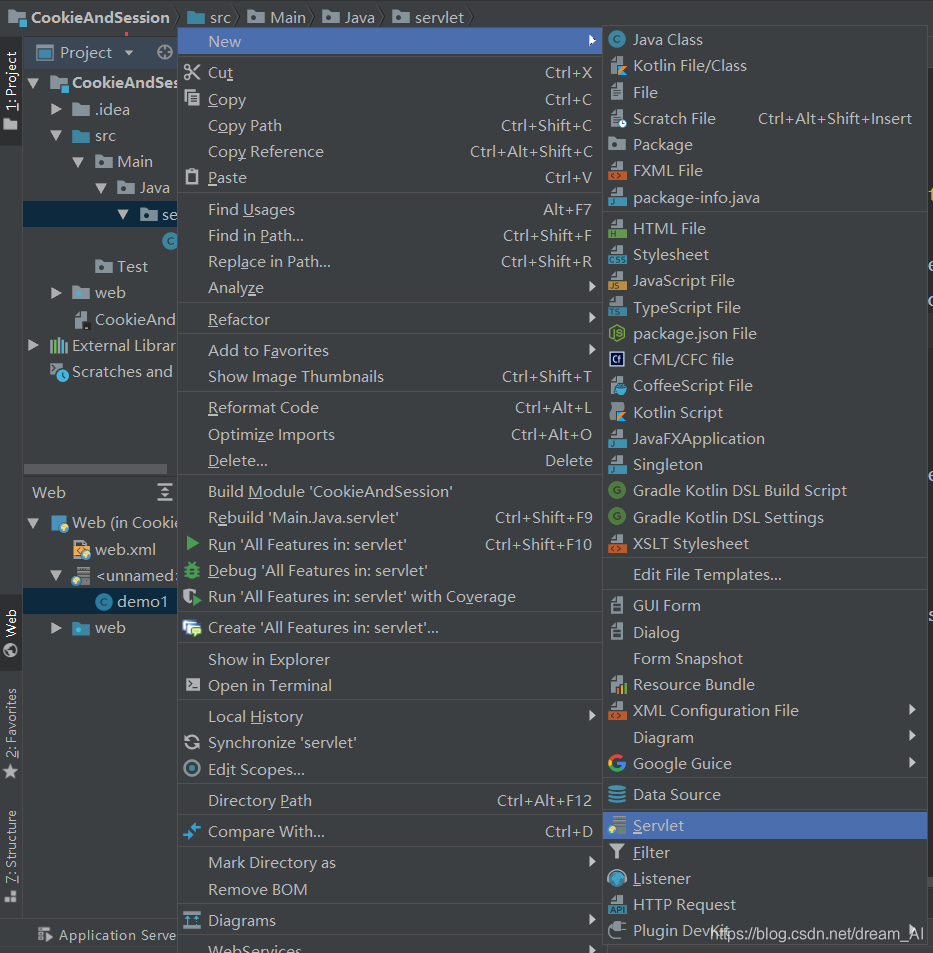The height and width of the screenshot is (953, 933).
Task: Click the Filter funnel icon
Action: (617, 852)
